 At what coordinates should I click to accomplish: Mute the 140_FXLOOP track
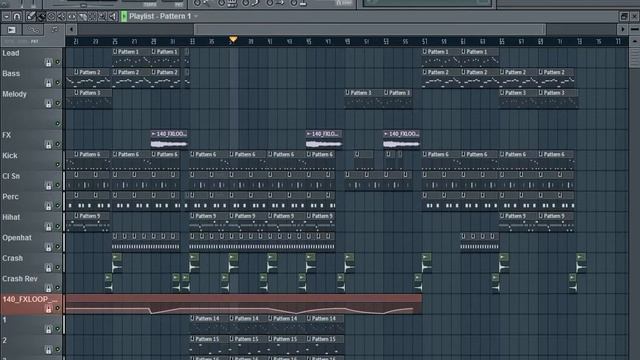pos(58,308)
